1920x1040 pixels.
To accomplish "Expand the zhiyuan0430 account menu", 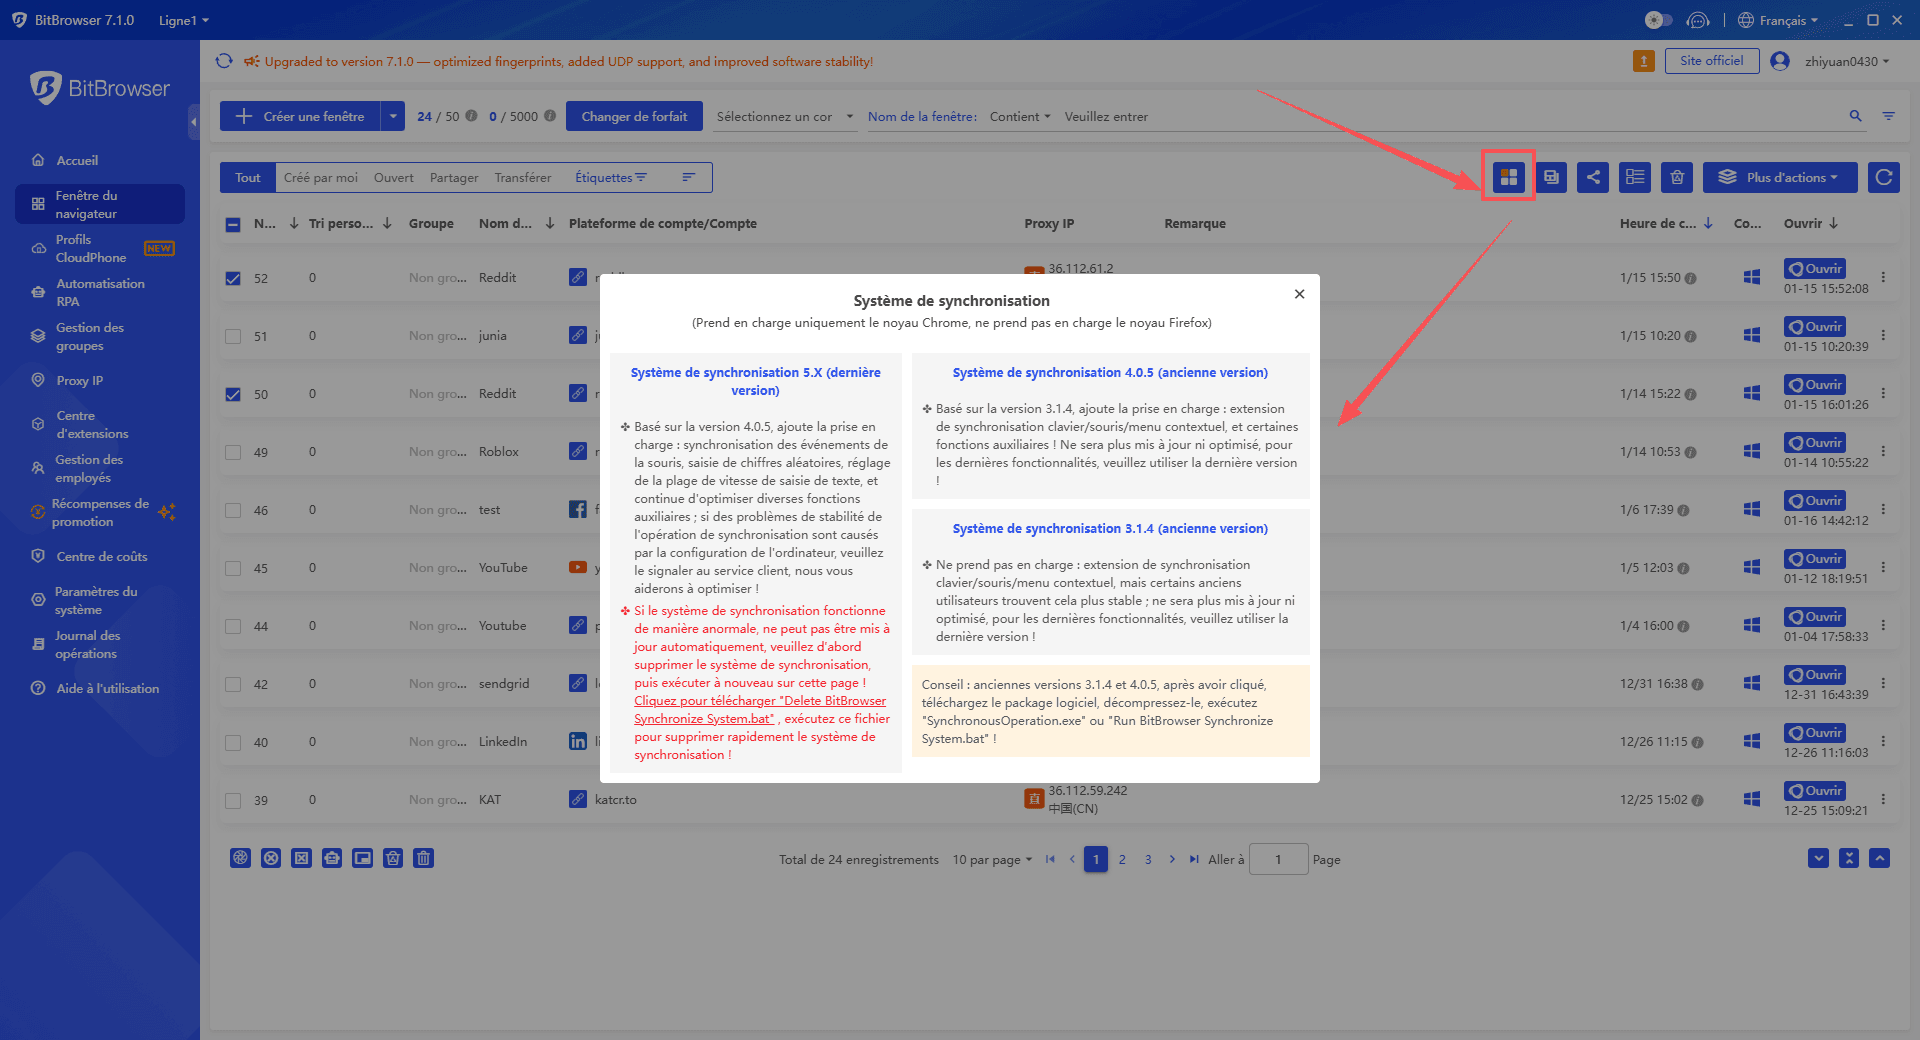I will coord(1847,61).
